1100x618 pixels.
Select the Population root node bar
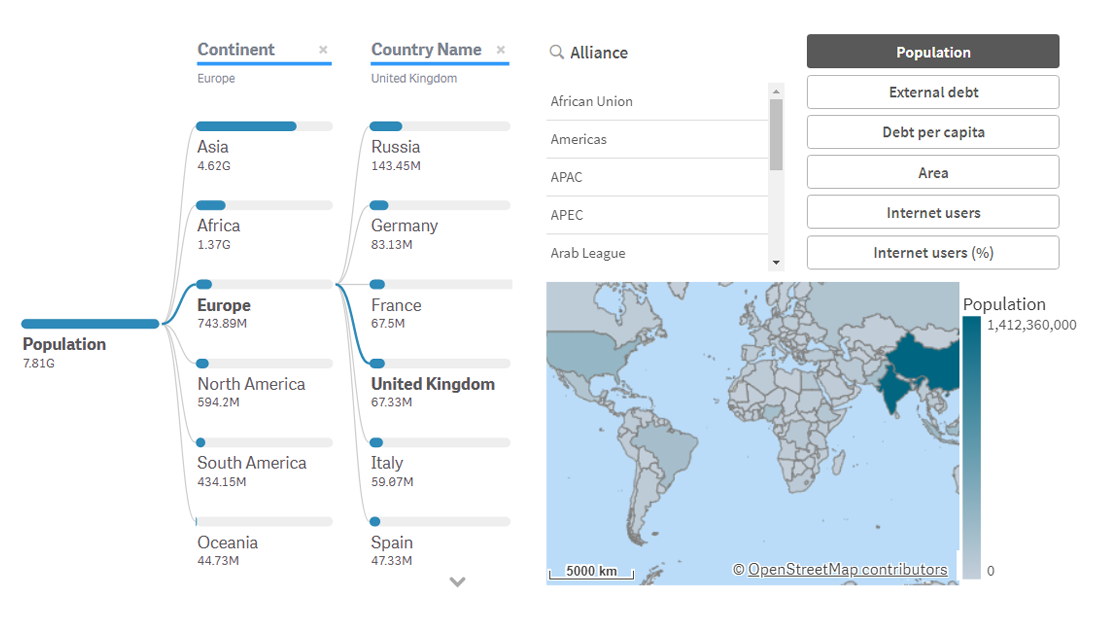90,324
